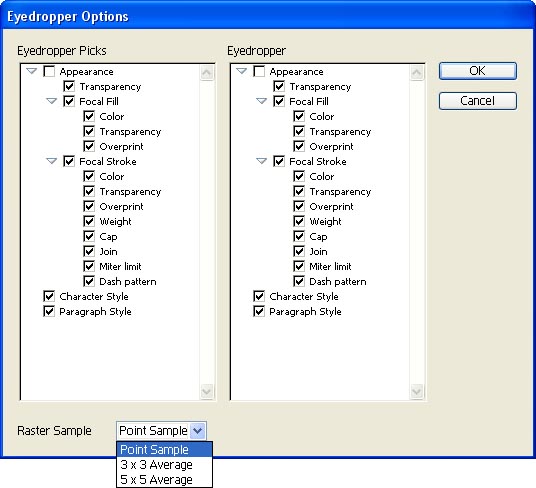
Task: Uncheck Paragraph Style in Eyedropper Picks
Action: tap(49, 311)
